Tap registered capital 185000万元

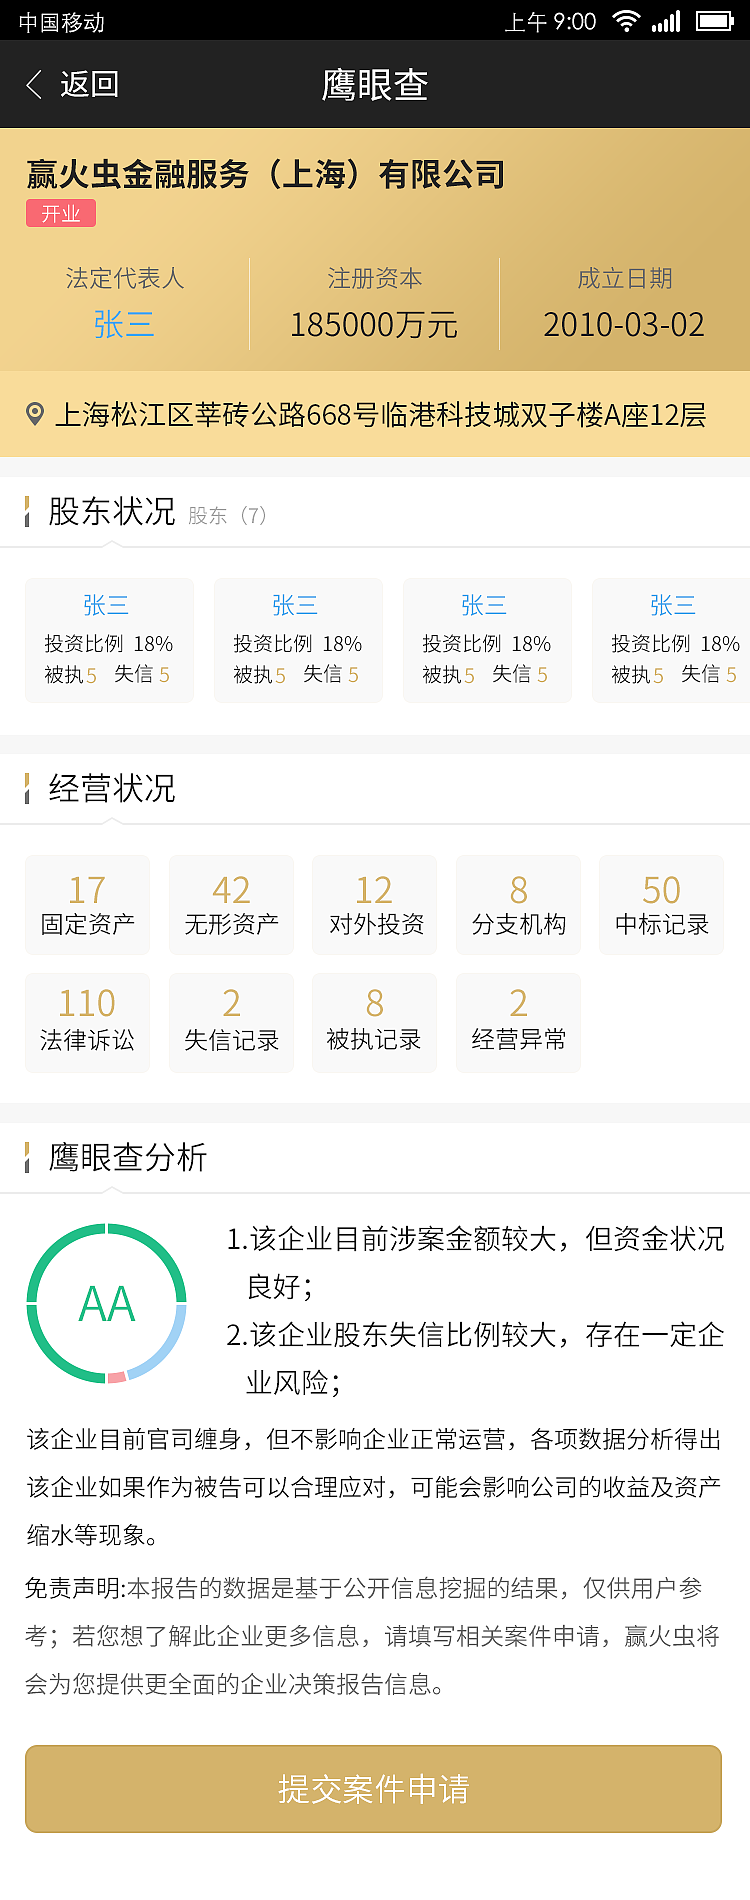pyautogui.click(x=374, y=324)
